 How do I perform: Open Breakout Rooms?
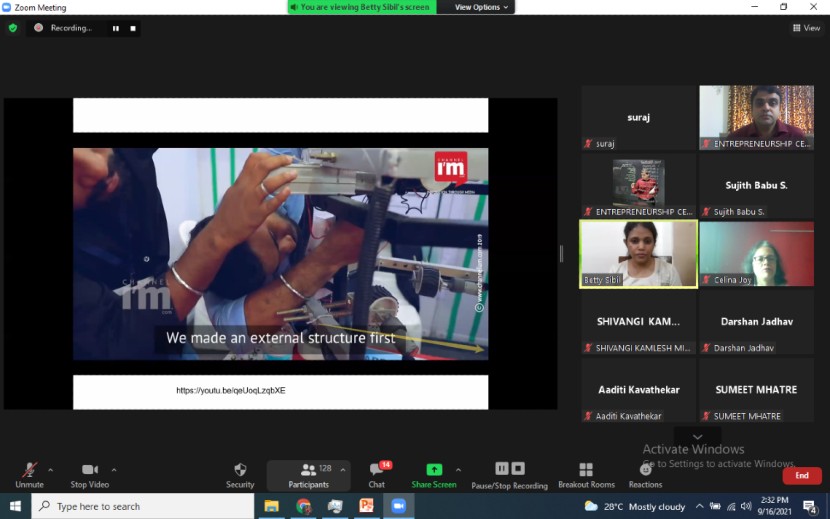pos(586,474)
